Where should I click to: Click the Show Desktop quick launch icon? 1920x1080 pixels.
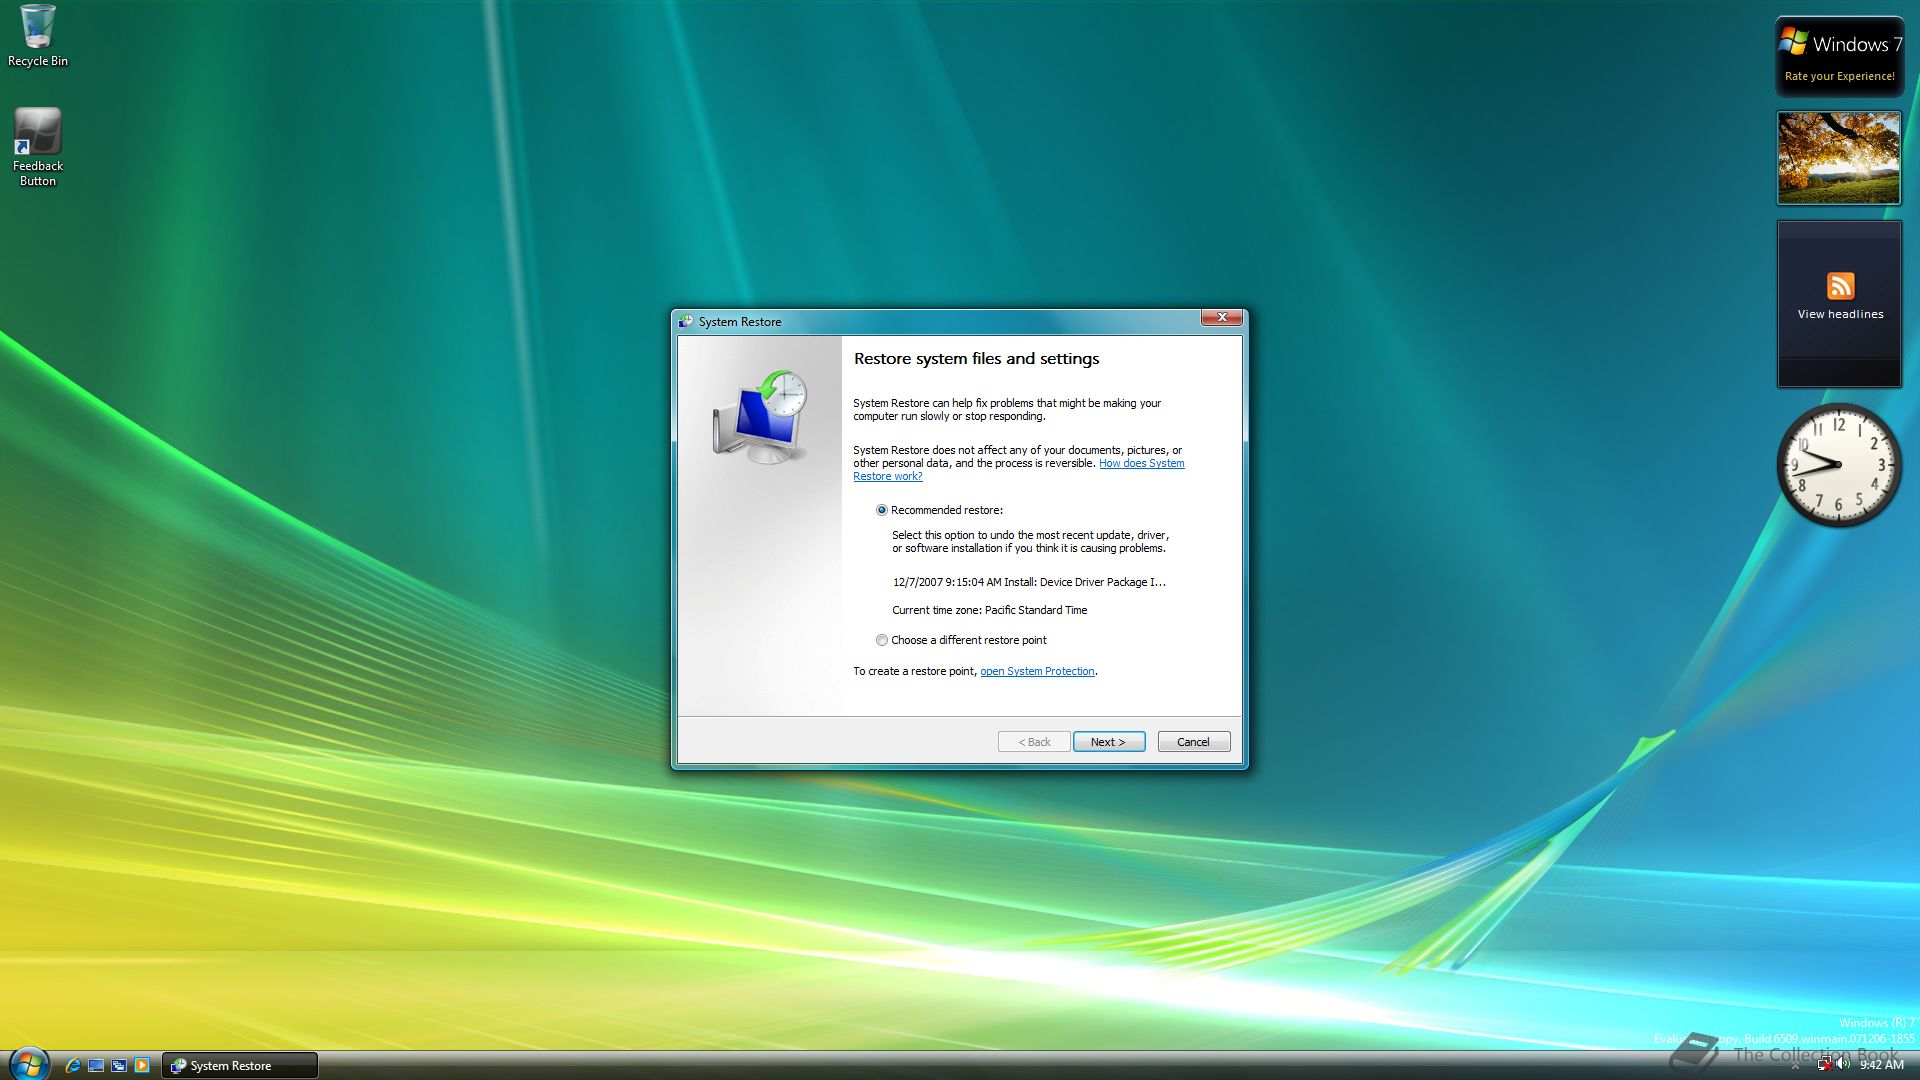click(x=96, y=1065)
